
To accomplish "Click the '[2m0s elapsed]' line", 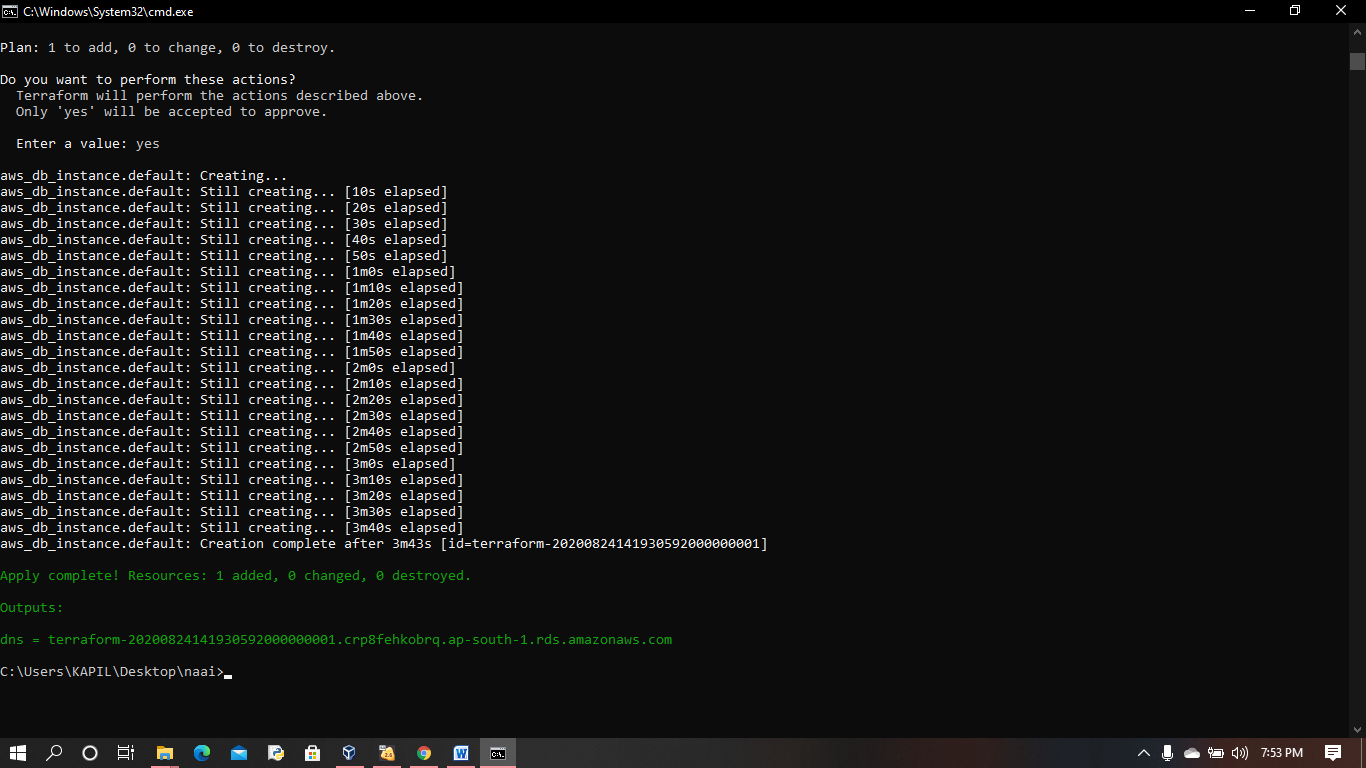I will coord(228,368).
